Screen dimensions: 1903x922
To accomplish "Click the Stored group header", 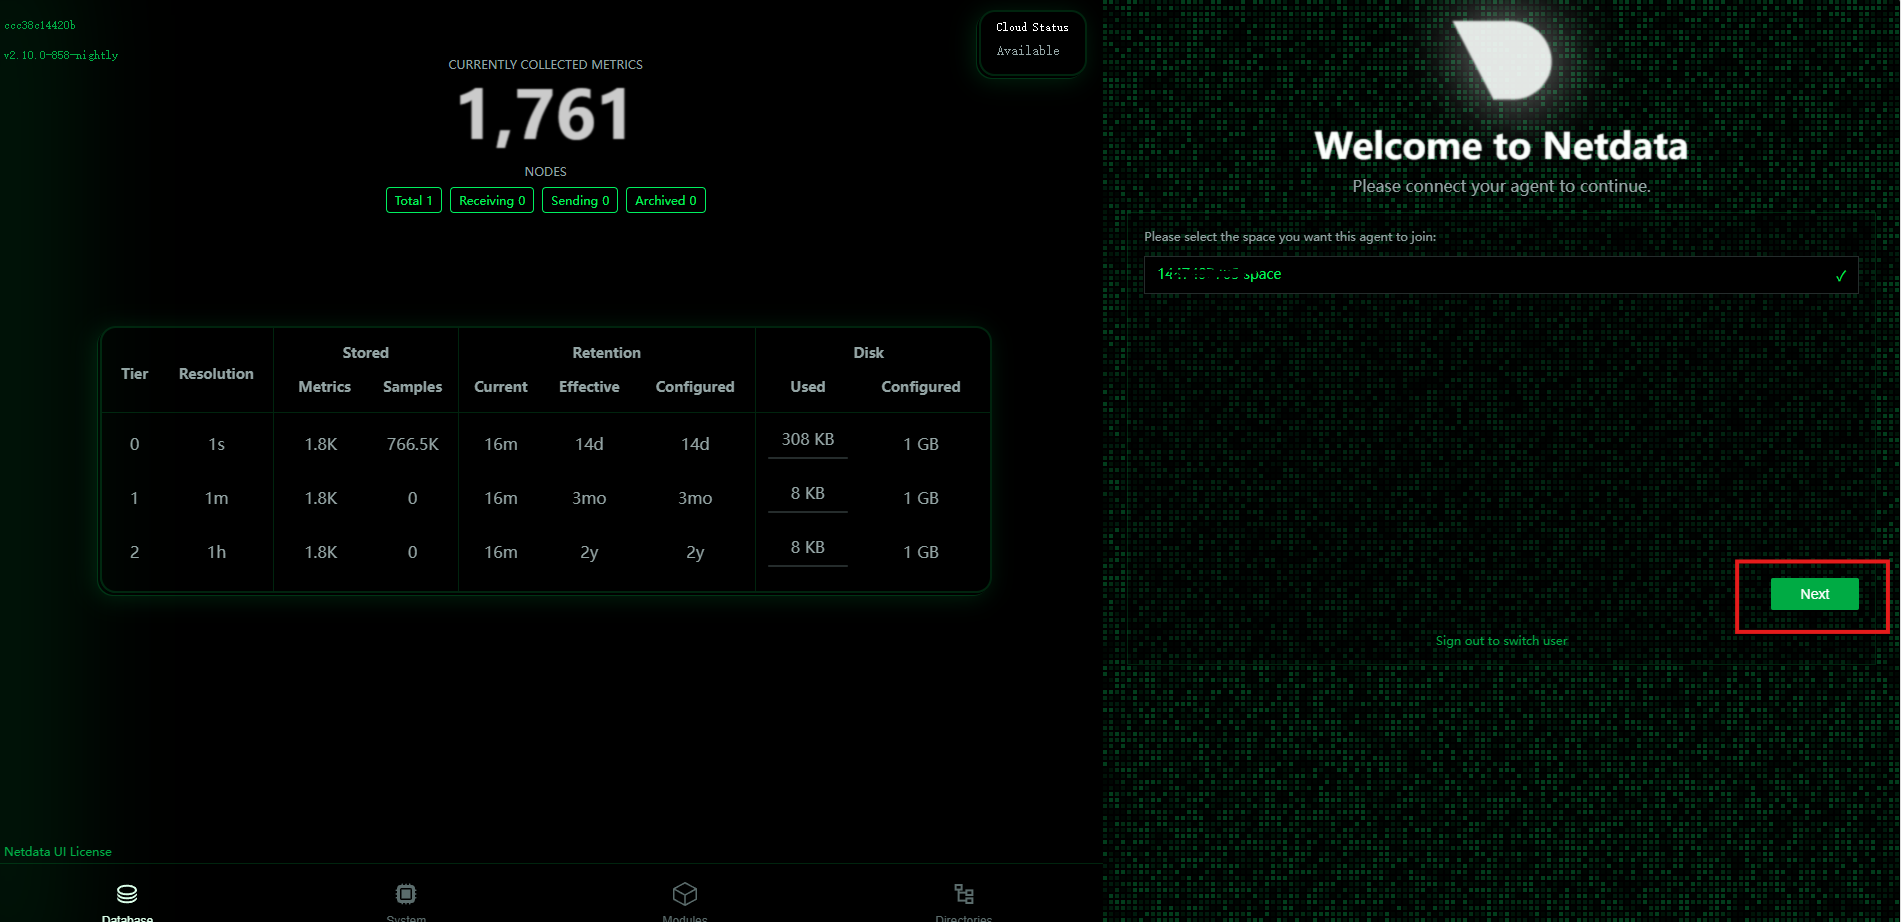I will click(x=366, y=353).
